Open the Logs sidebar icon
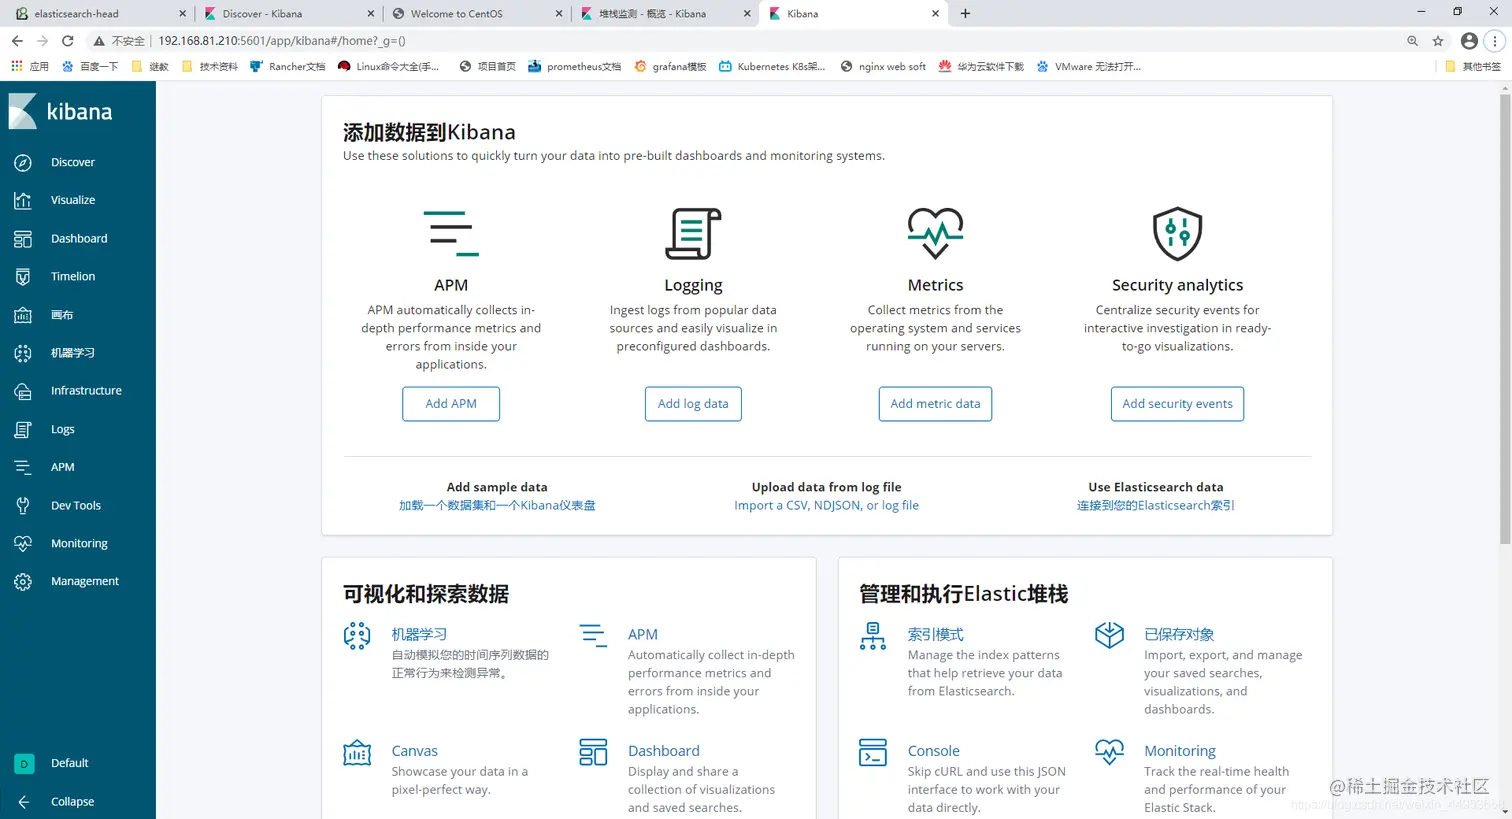Screen dimensions: 1512x819 pyautogui.click(x=23, y=429)
